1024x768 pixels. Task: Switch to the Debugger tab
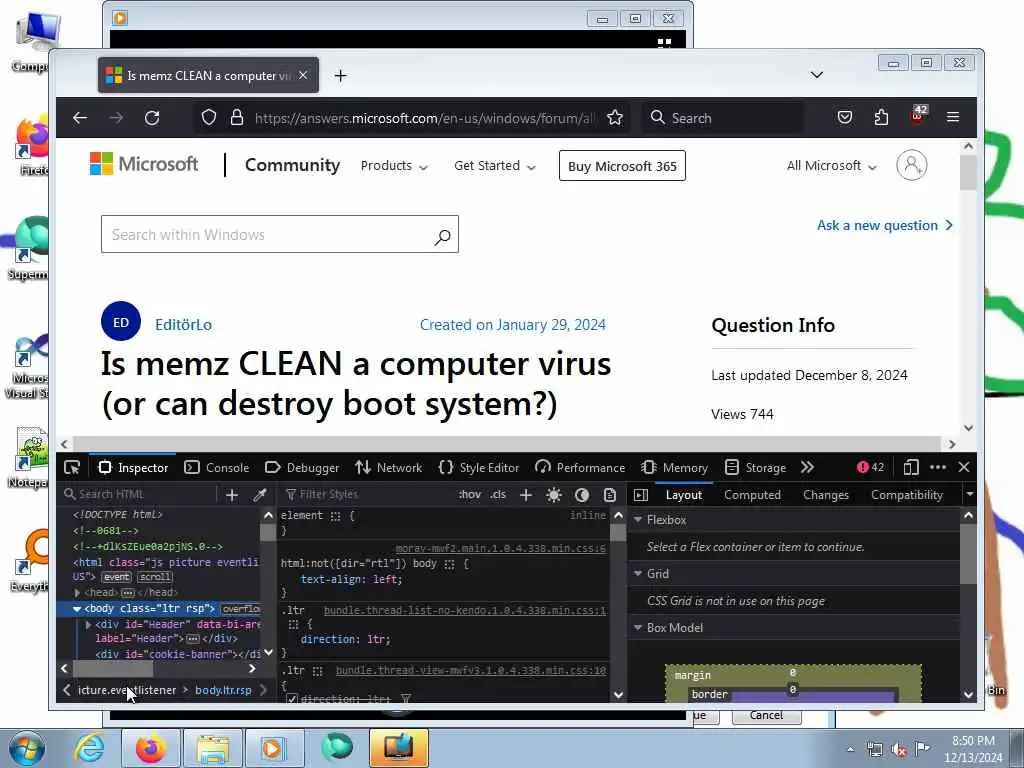302,468
